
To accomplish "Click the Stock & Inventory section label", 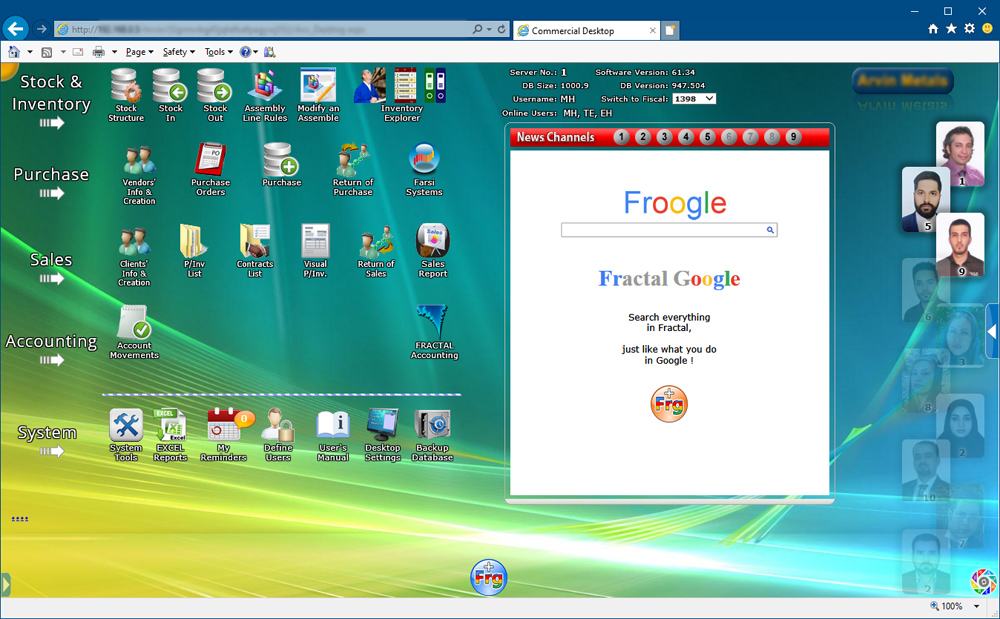I will (x=51, y=92).
